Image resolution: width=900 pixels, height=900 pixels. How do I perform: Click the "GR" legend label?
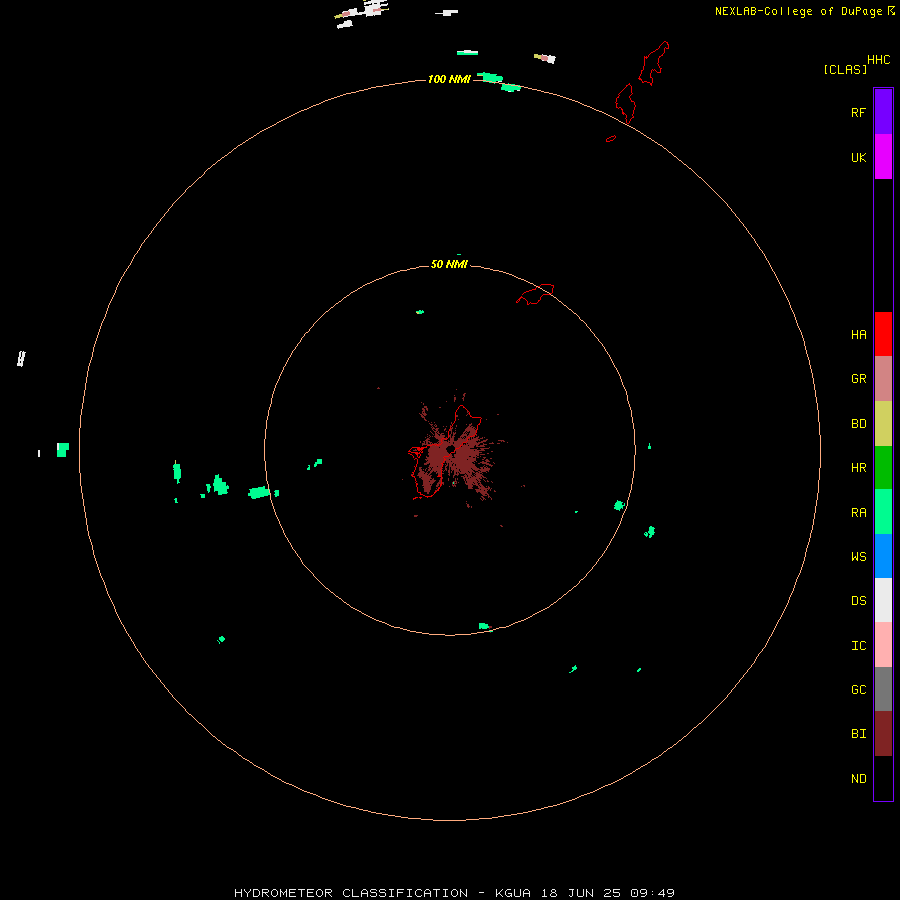click(858, 379)
